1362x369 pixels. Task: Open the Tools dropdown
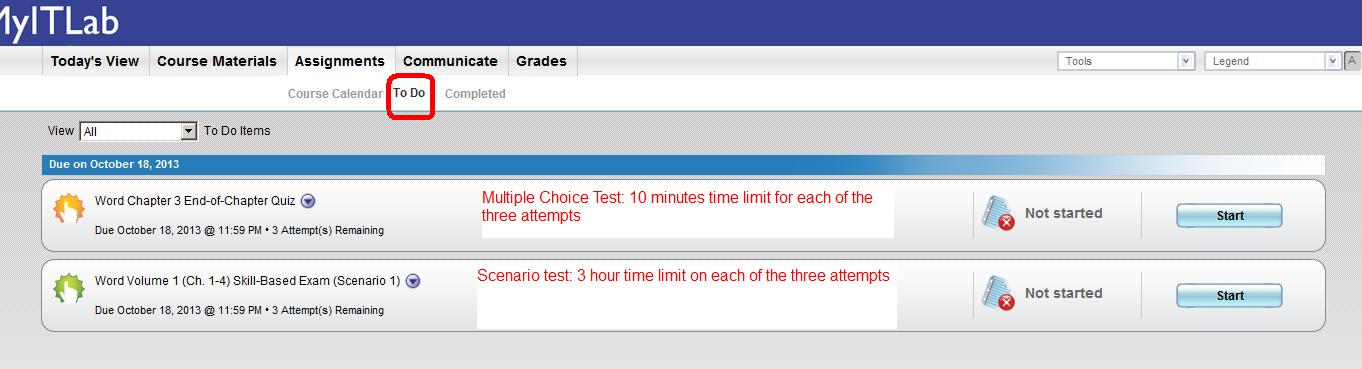click(1126, 61)
